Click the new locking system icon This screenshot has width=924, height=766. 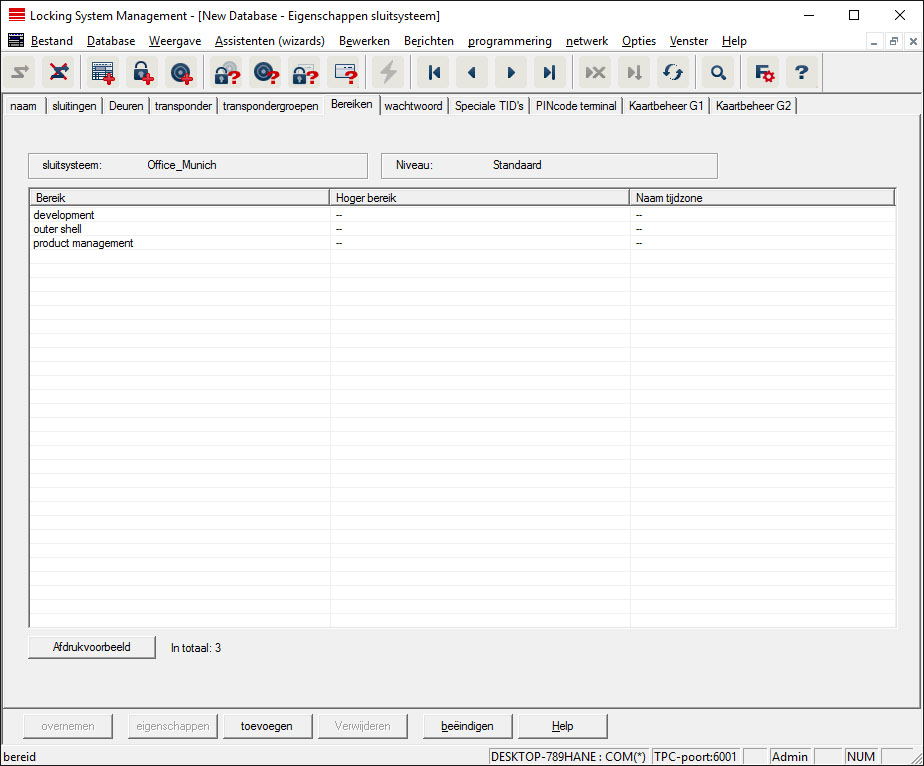tap(103, 73)
